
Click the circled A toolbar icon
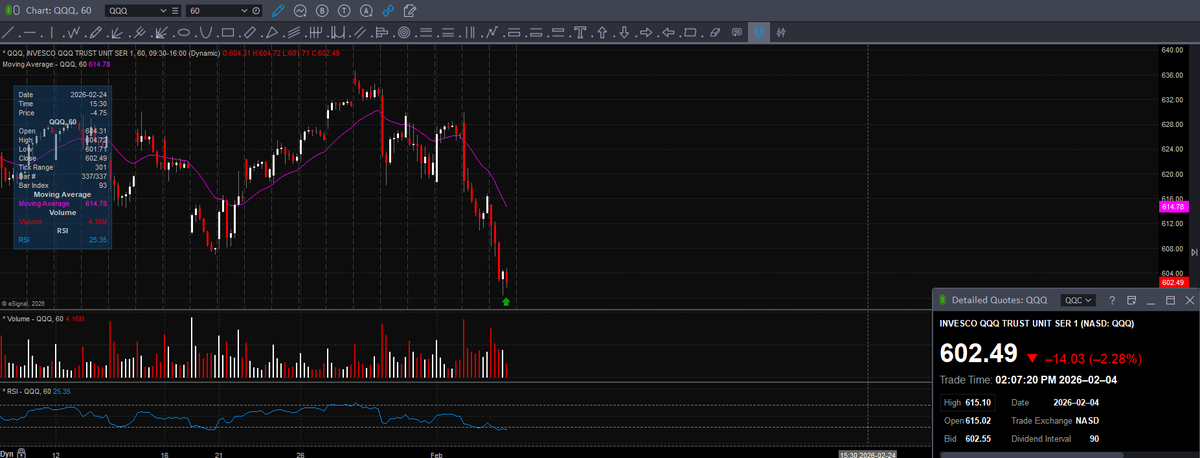point(365,10)
